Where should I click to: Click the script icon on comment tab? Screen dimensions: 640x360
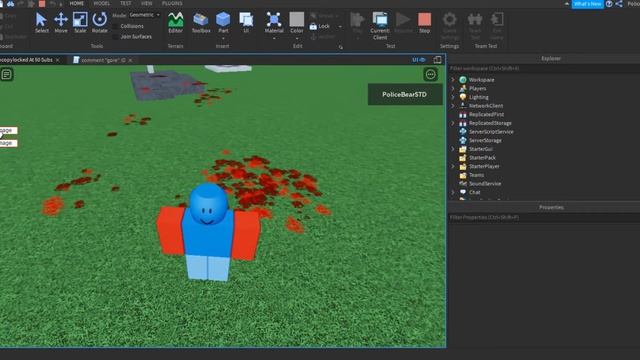(x=76, y=60)
